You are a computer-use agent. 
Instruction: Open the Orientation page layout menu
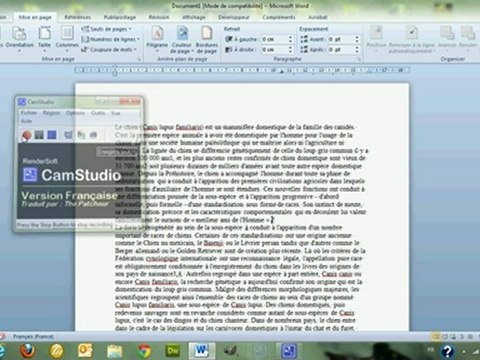point(19,38)
